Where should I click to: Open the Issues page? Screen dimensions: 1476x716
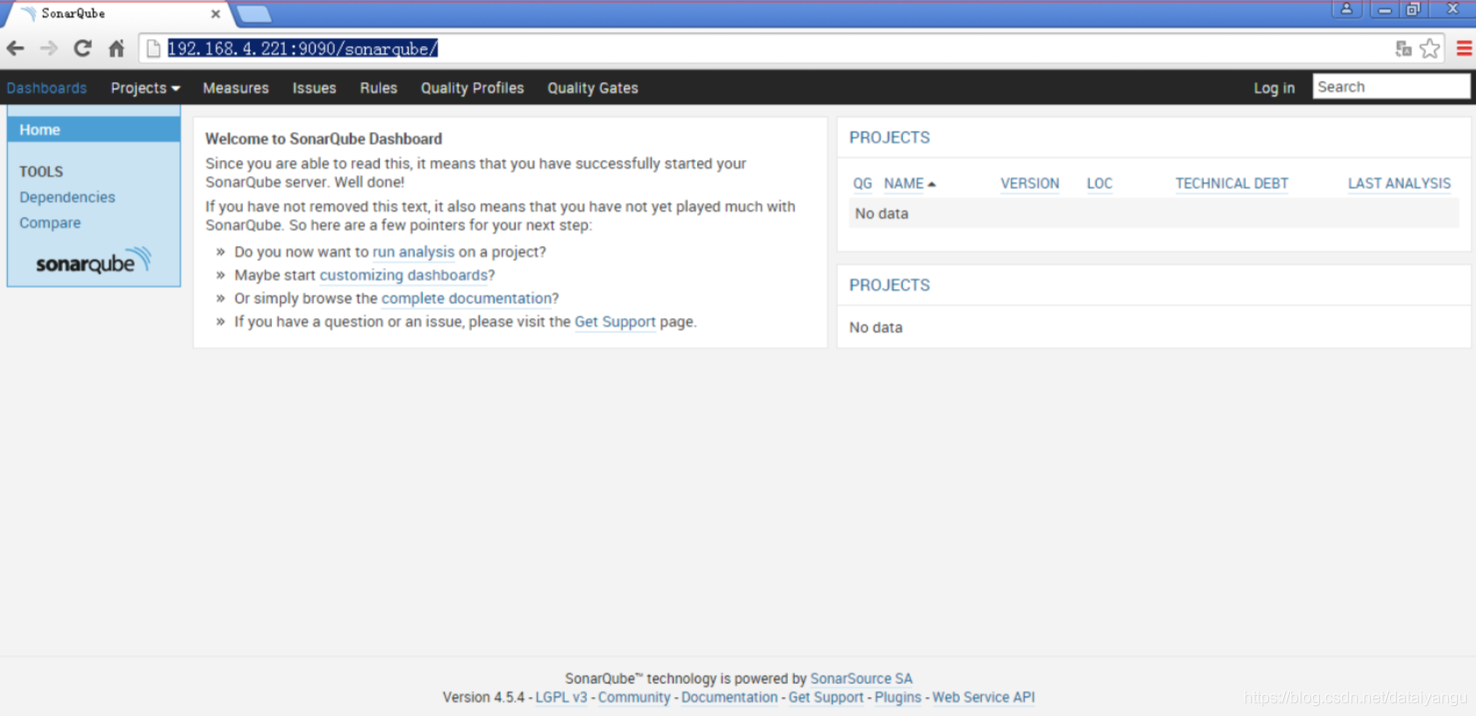coord(314,88)
